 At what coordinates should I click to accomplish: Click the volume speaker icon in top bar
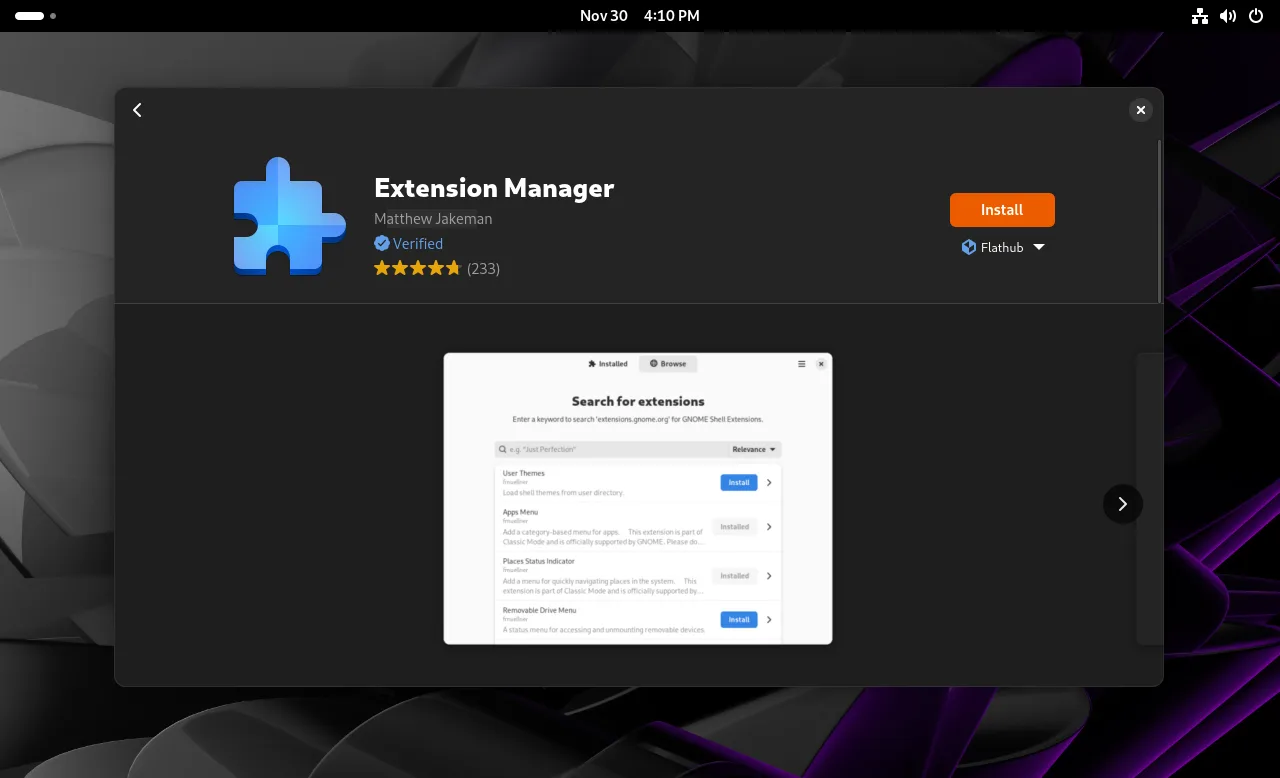tap(1228, 16)
